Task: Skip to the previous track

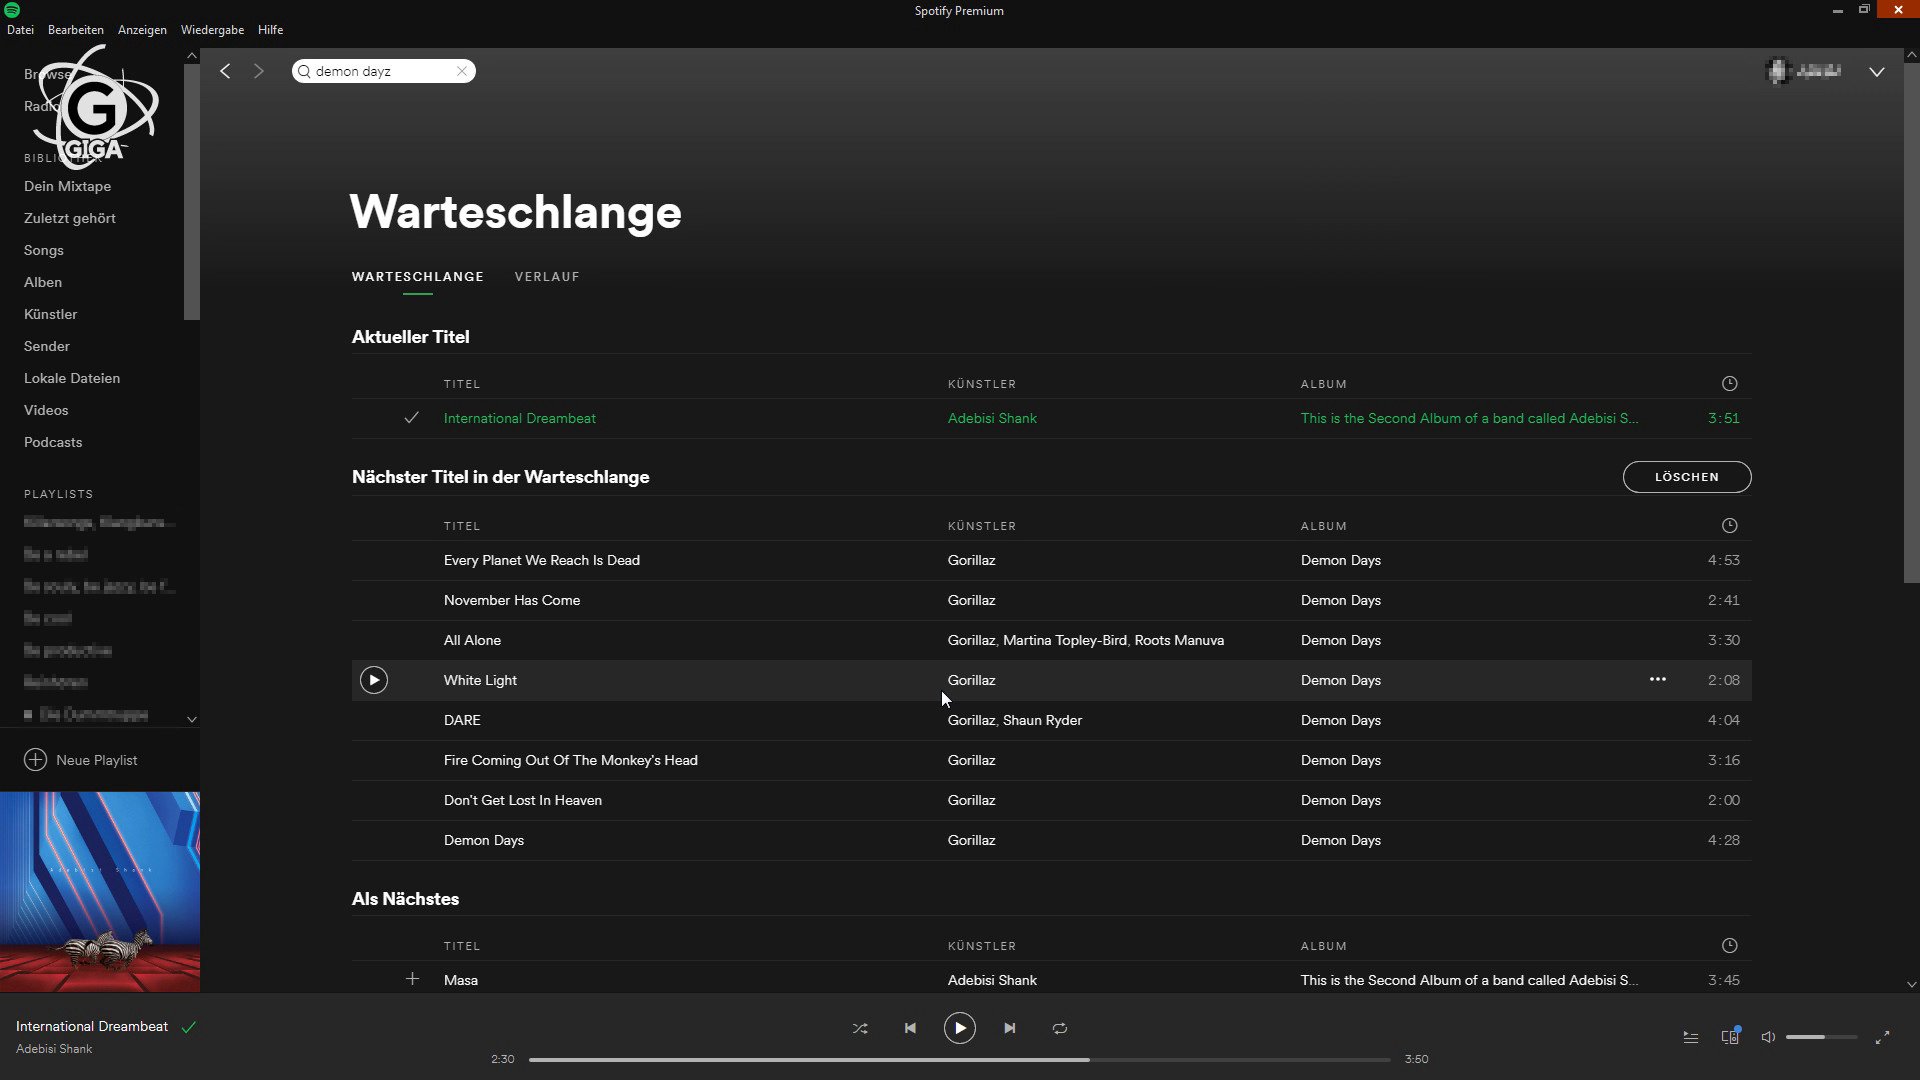Action: [910, 1028]
